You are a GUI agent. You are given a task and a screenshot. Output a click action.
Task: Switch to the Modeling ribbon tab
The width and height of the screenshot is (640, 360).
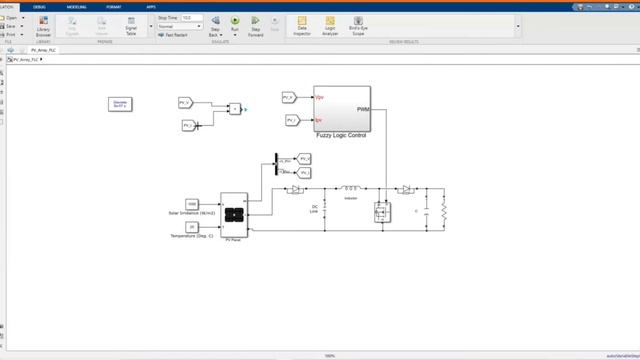76,7
